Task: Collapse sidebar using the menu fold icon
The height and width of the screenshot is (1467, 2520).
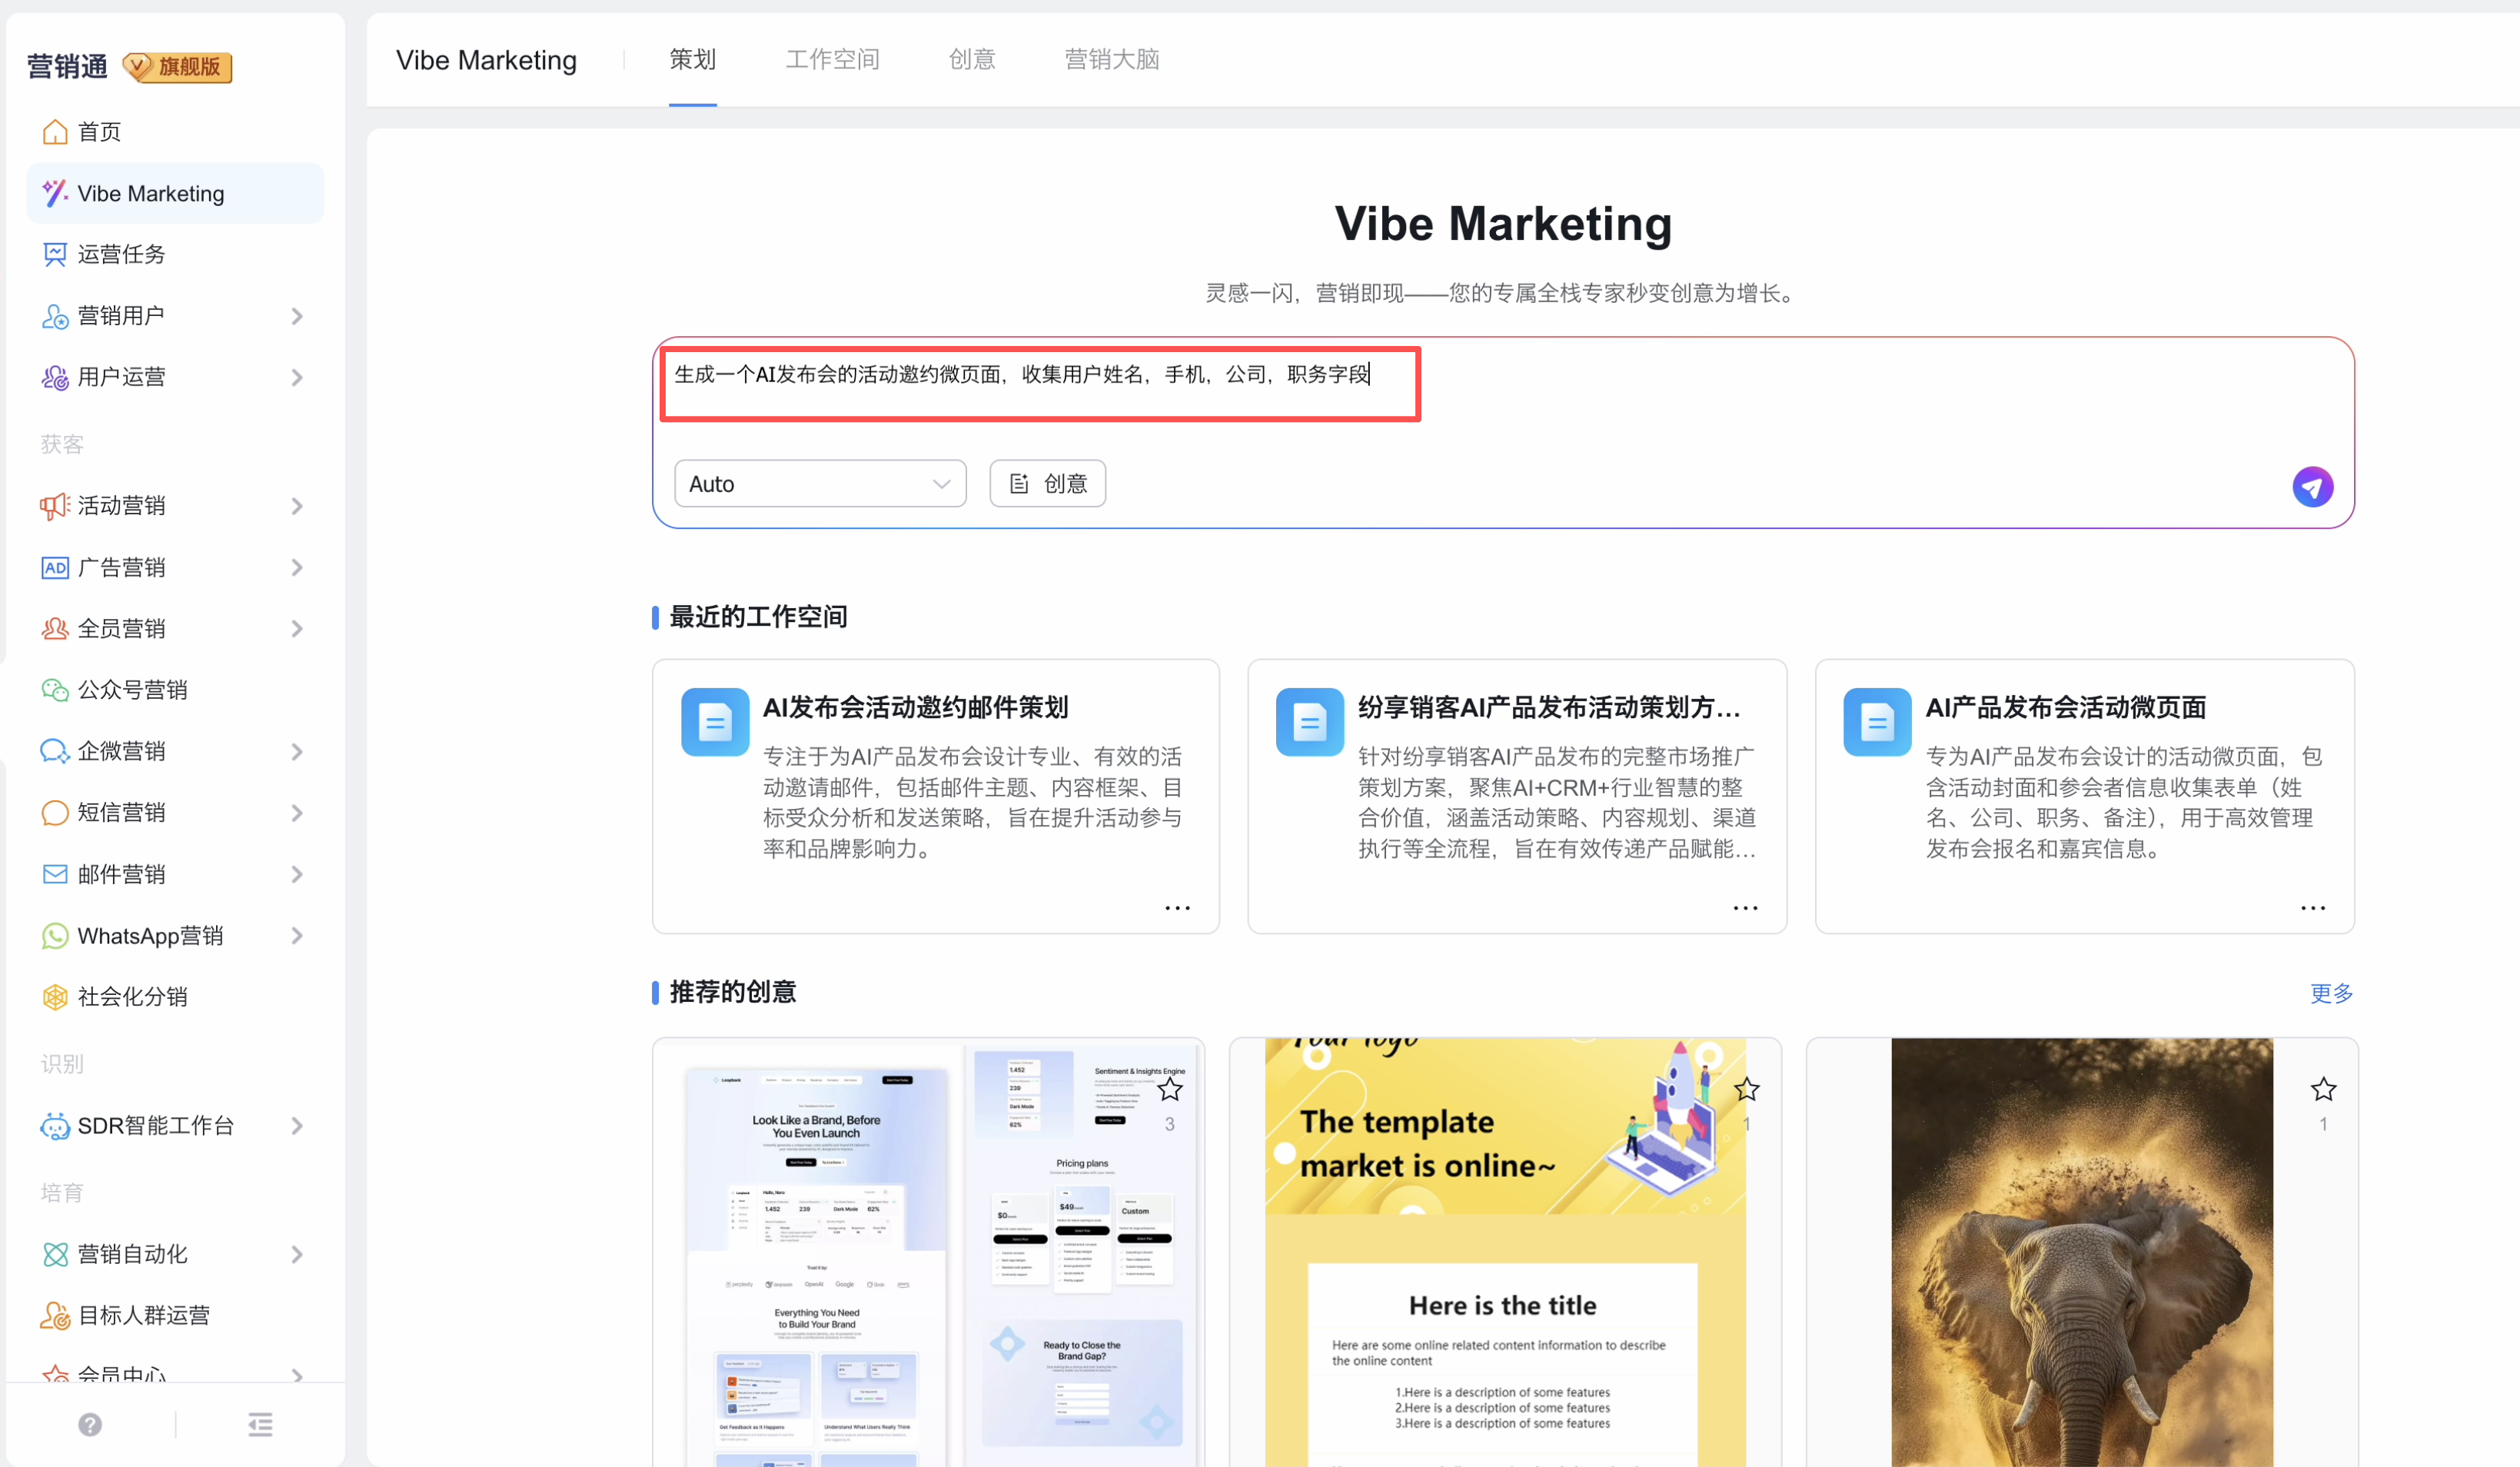Action: tap(260, 1424)
